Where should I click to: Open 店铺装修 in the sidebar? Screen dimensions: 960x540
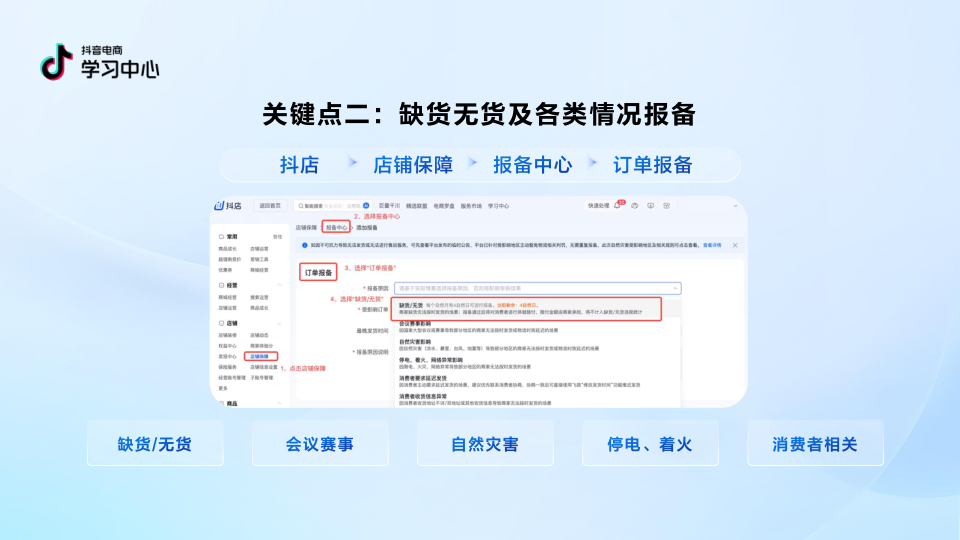(x=227, y=336)
